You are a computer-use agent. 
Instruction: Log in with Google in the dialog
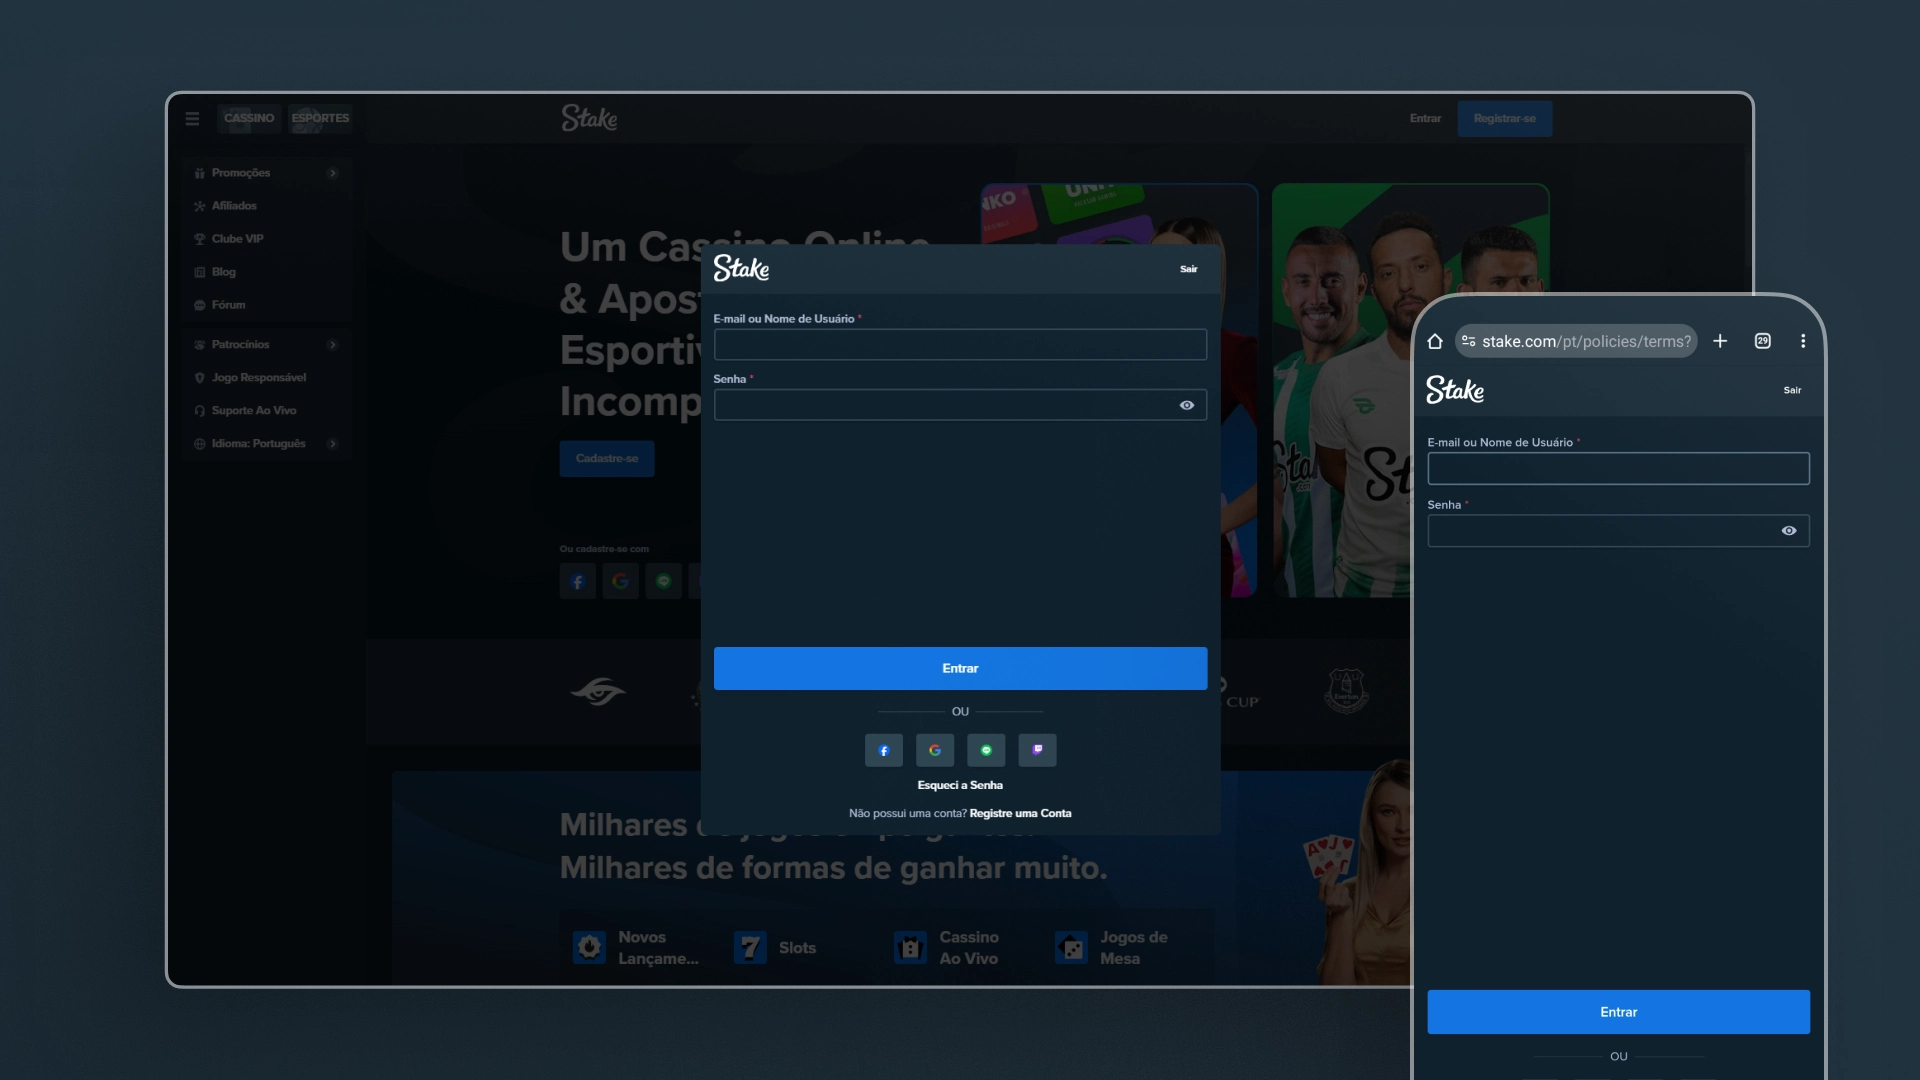tap(935, 750)
